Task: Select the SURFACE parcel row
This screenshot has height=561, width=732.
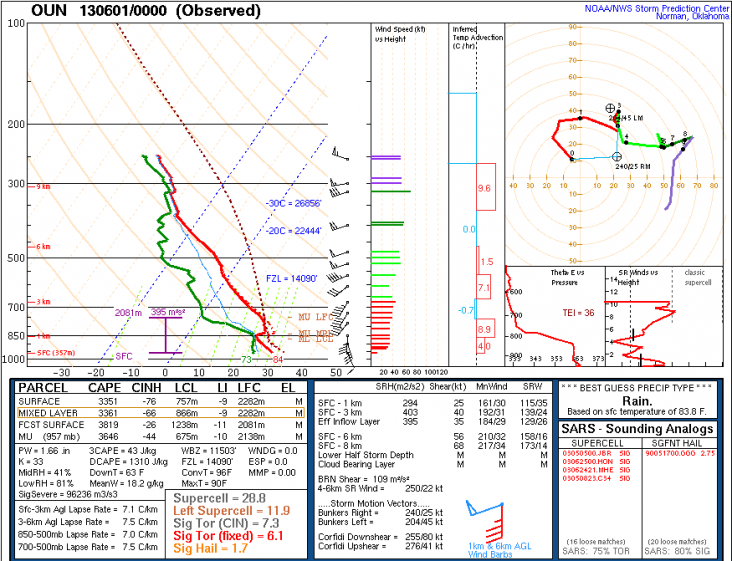Action: point(150,401)
